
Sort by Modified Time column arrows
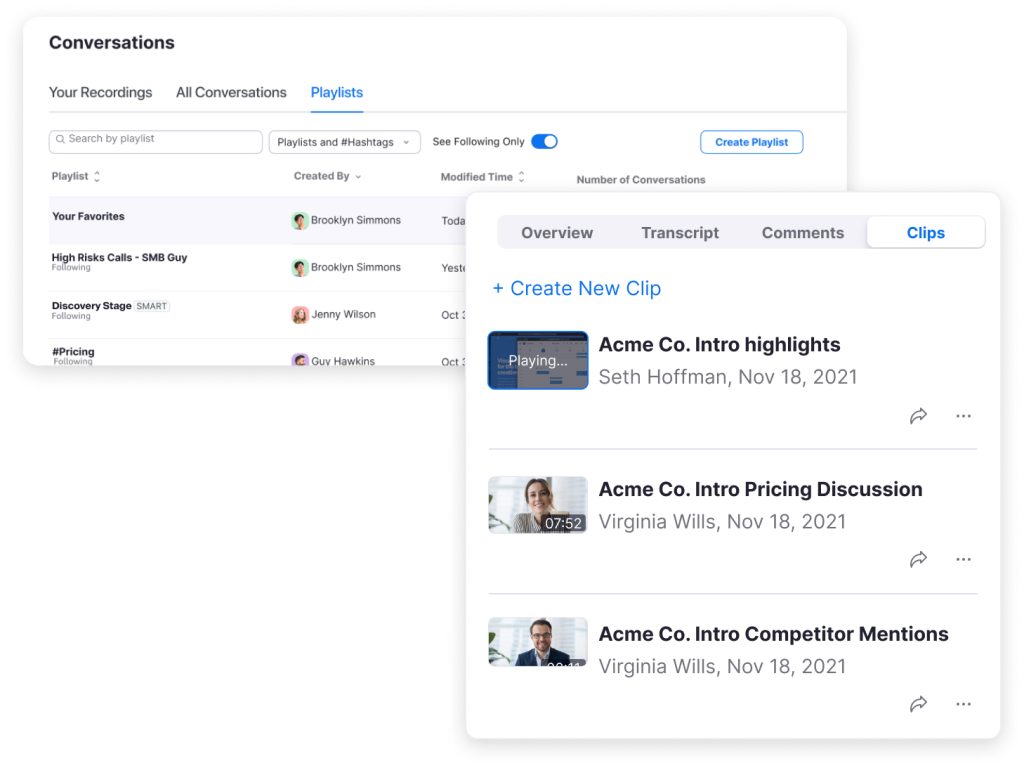[521, 176]
